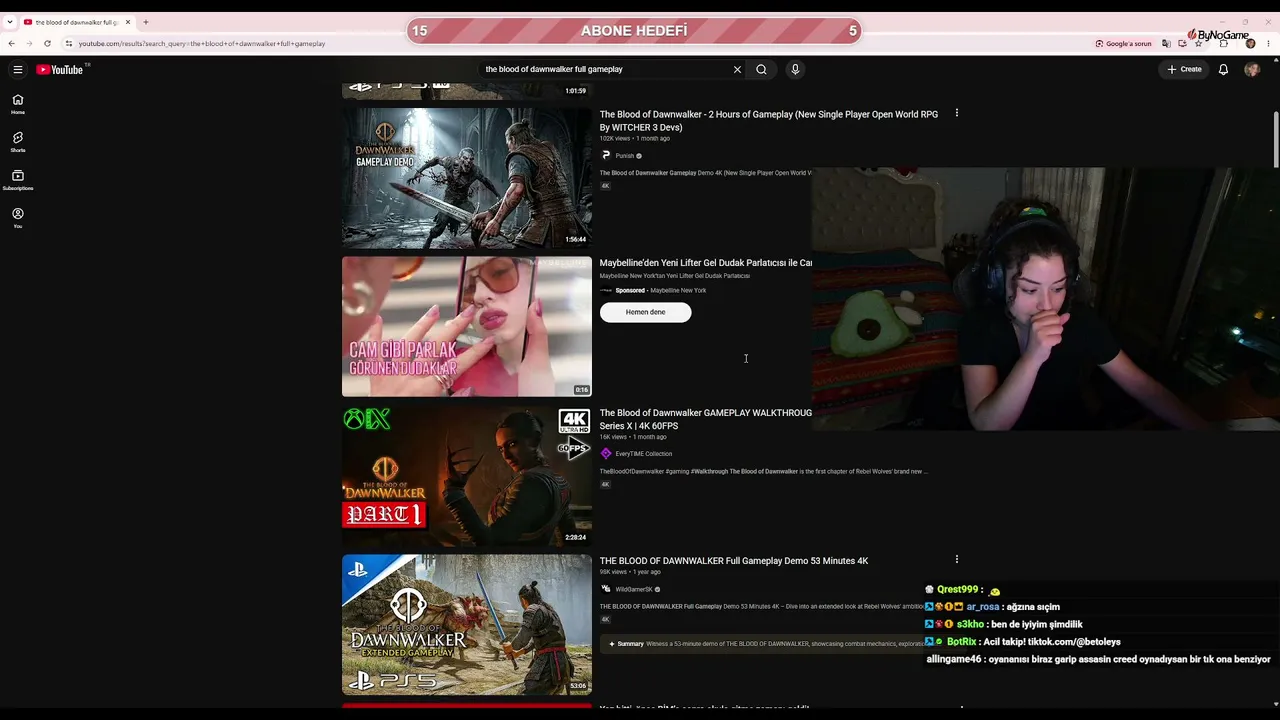Viewport: 1280px width, 720px height.
Task: Open the Full Gameplay Demo 53 Minutes title
Action: point(734,561)
